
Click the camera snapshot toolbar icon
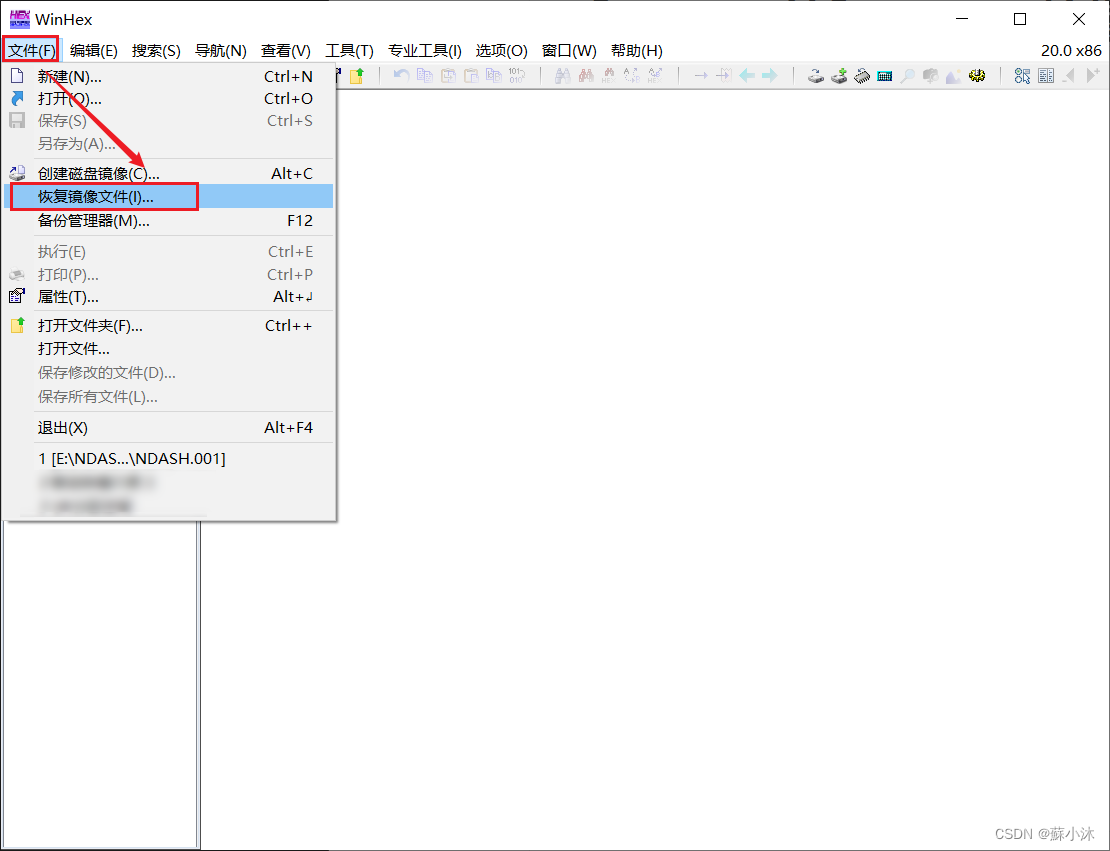click(x=930, y=75)
